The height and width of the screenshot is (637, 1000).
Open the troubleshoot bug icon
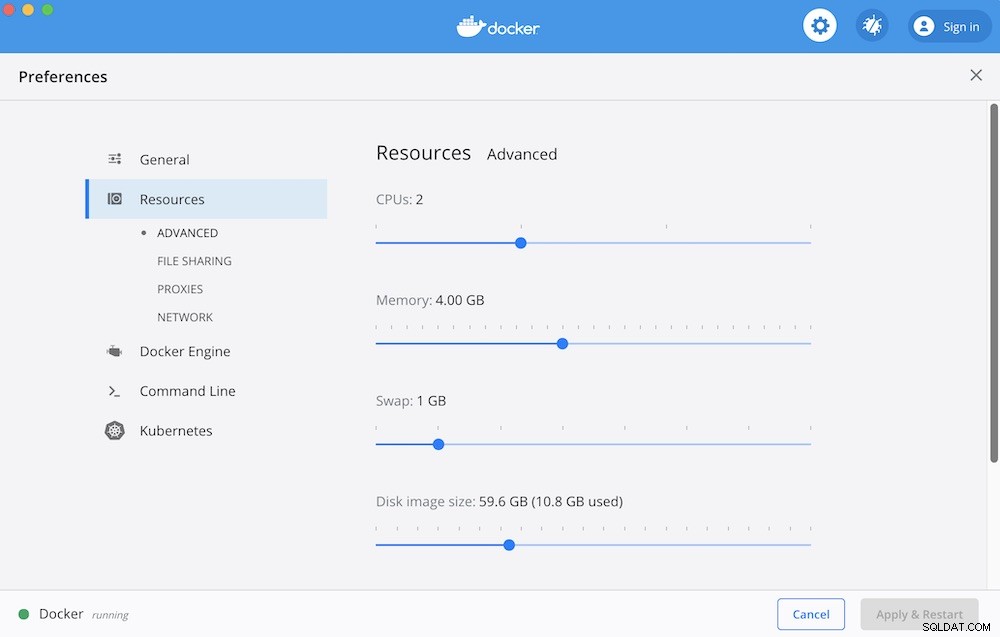pyautogui.click(x=872, y=26)
